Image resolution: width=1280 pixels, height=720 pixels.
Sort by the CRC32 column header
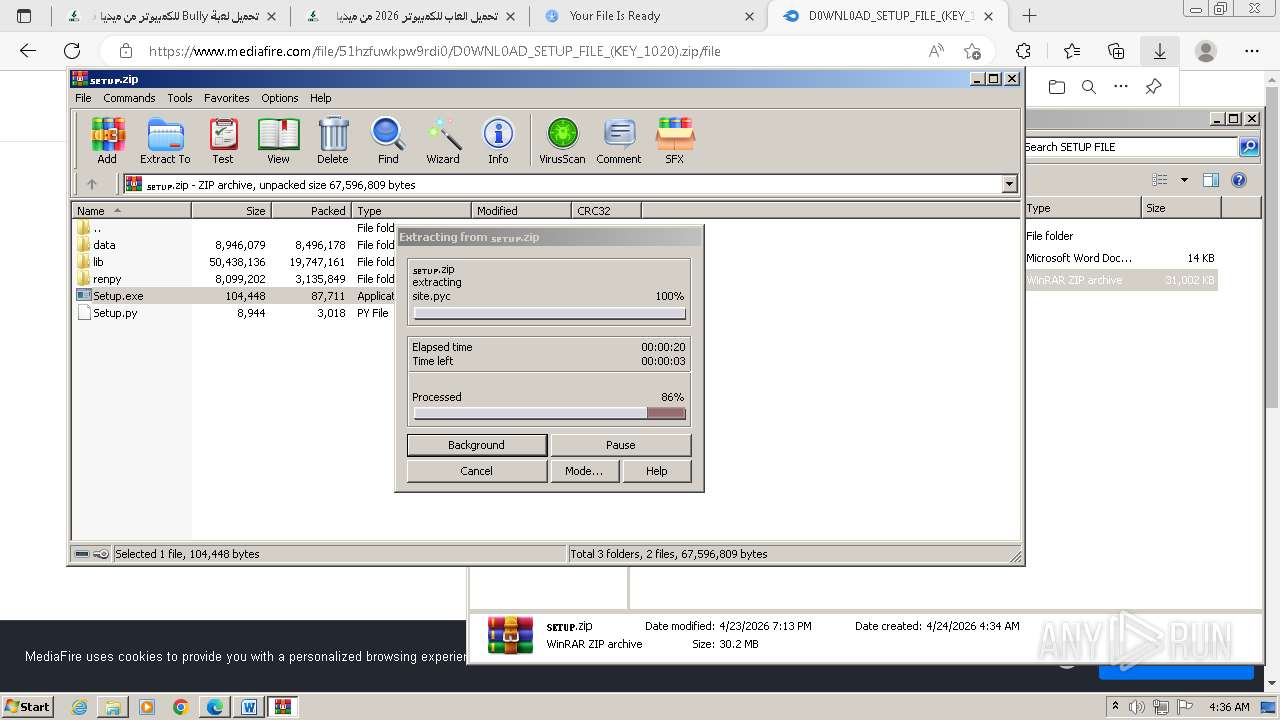tap(606, 210)
